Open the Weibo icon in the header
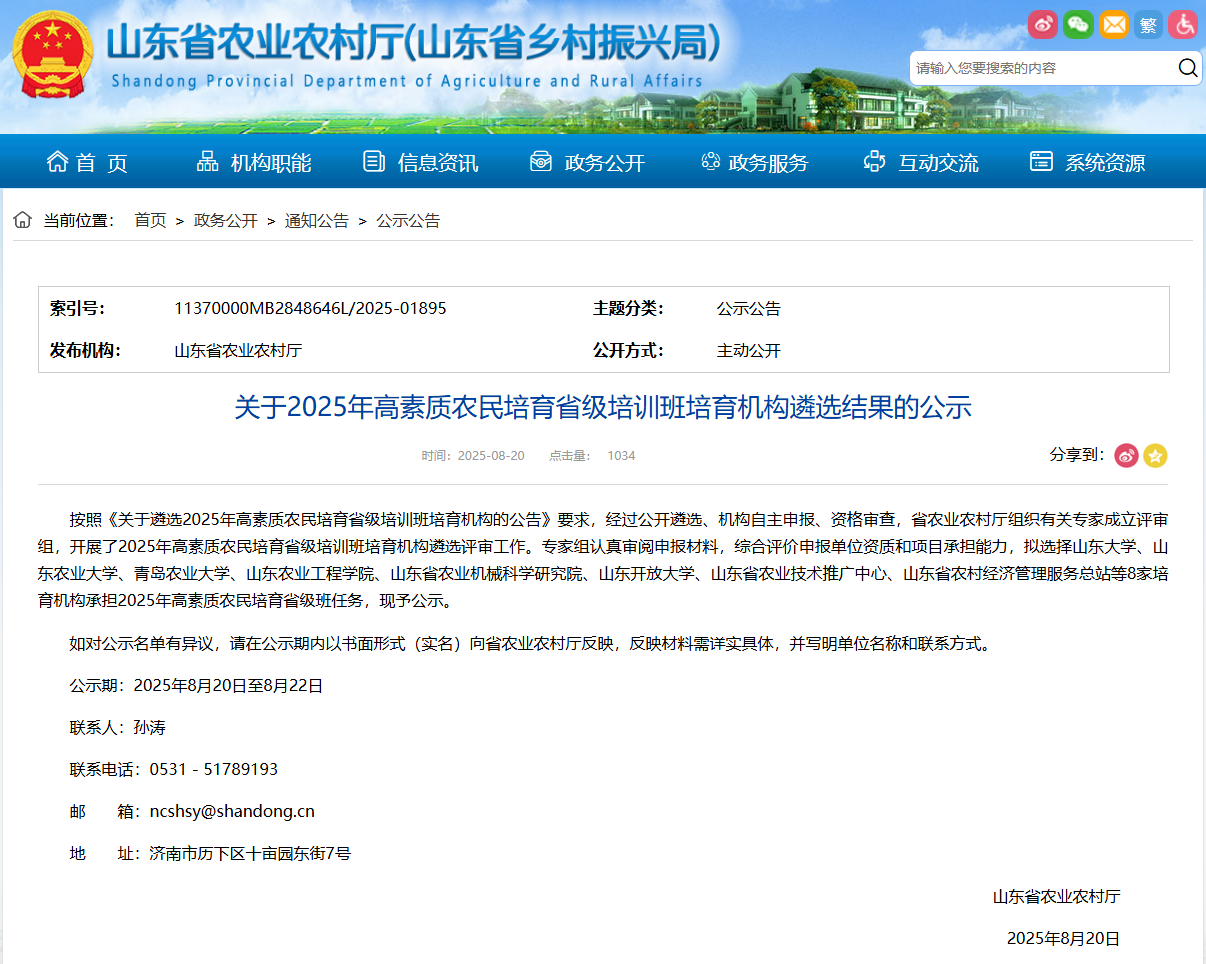The image size is (1206, 964). coord(1043,24)
